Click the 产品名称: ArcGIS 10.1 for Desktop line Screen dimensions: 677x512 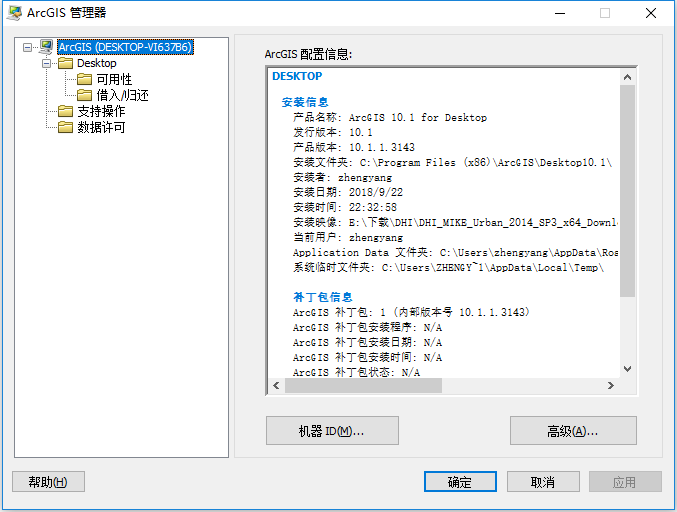390,117
